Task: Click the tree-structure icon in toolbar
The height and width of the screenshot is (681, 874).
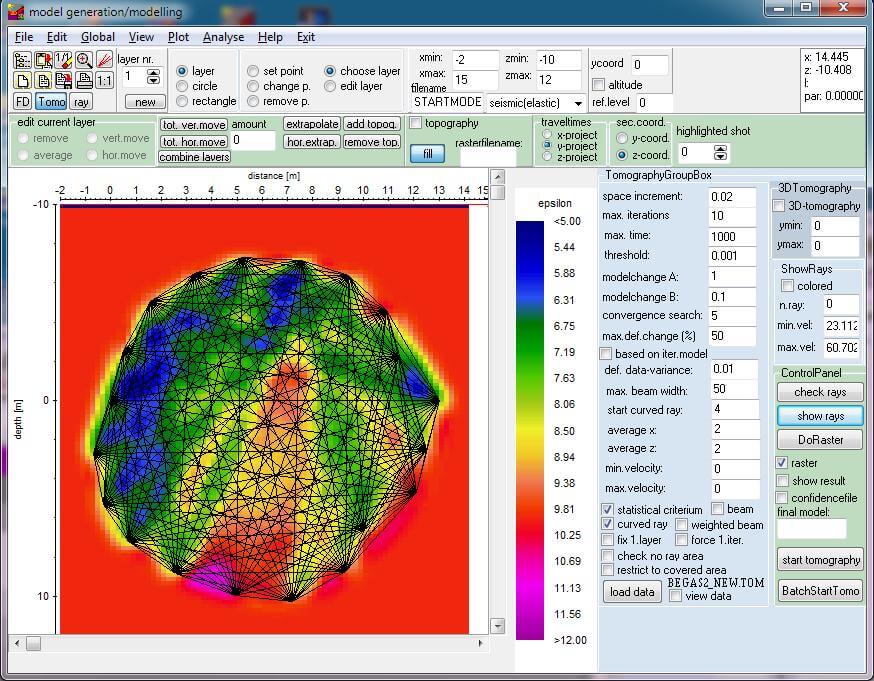Action: tap(22, 61)
